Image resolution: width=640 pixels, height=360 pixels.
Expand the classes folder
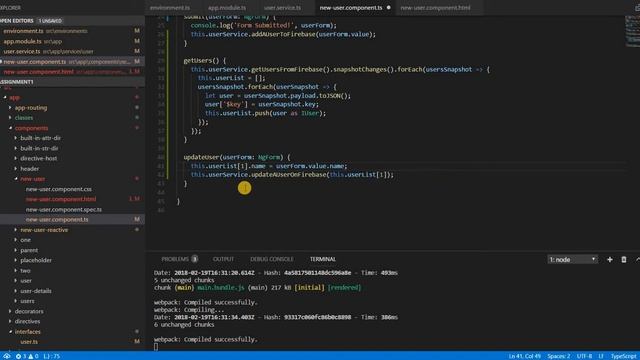click(x=24, y=118)
